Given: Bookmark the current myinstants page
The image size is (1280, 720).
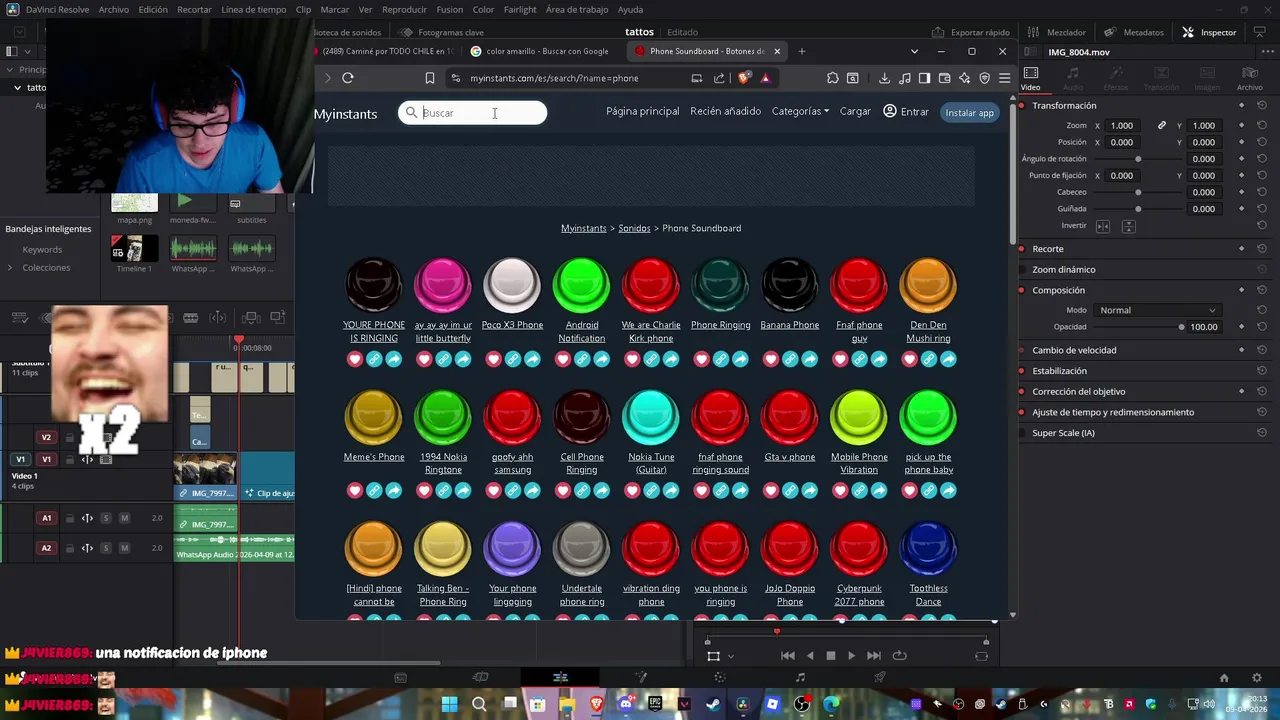Looking at the screenshot, I should 429,78.
